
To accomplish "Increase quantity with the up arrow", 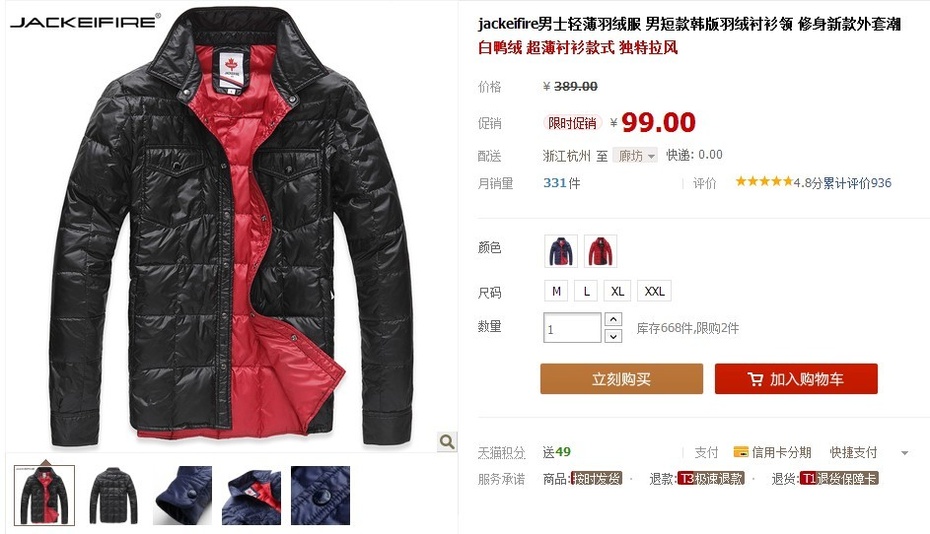I will coord(613,319).
